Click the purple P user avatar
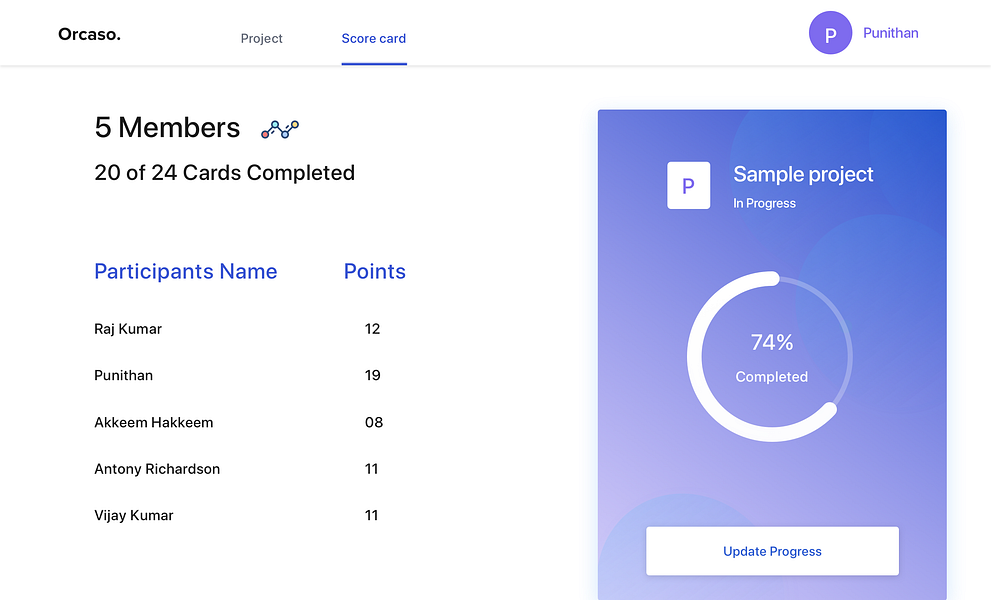The width and height of the screenshot is (991, 600). coord(830,33)
